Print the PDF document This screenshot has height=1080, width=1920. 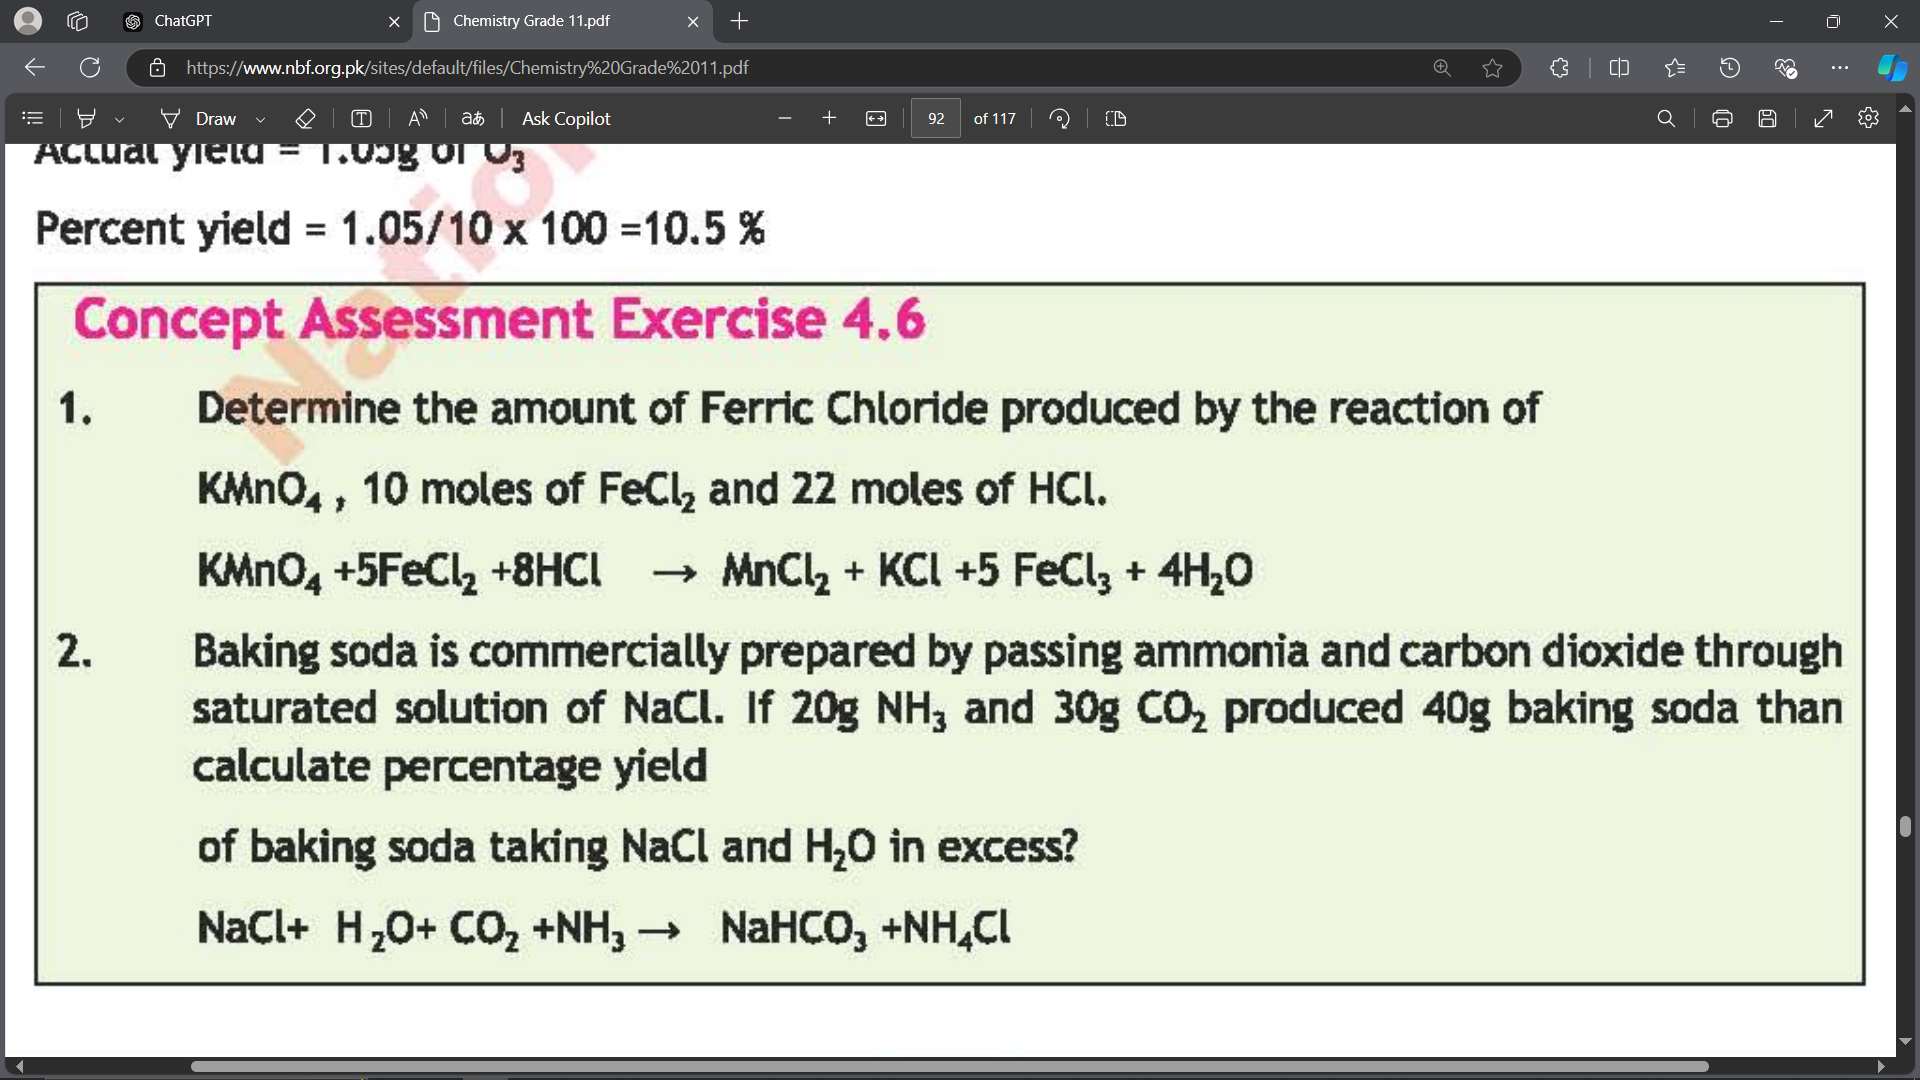click(1722, 118)
